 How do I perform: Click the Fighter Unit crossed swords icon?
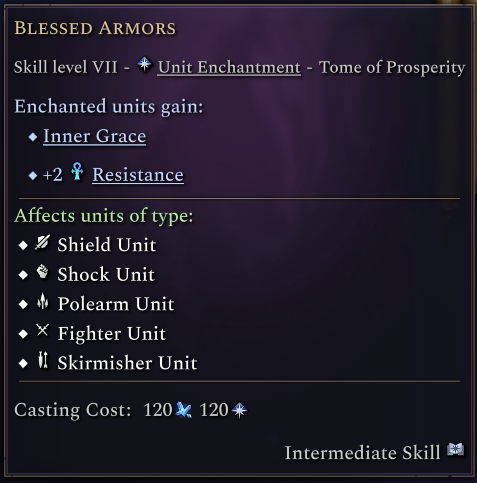tap(43, 331)
